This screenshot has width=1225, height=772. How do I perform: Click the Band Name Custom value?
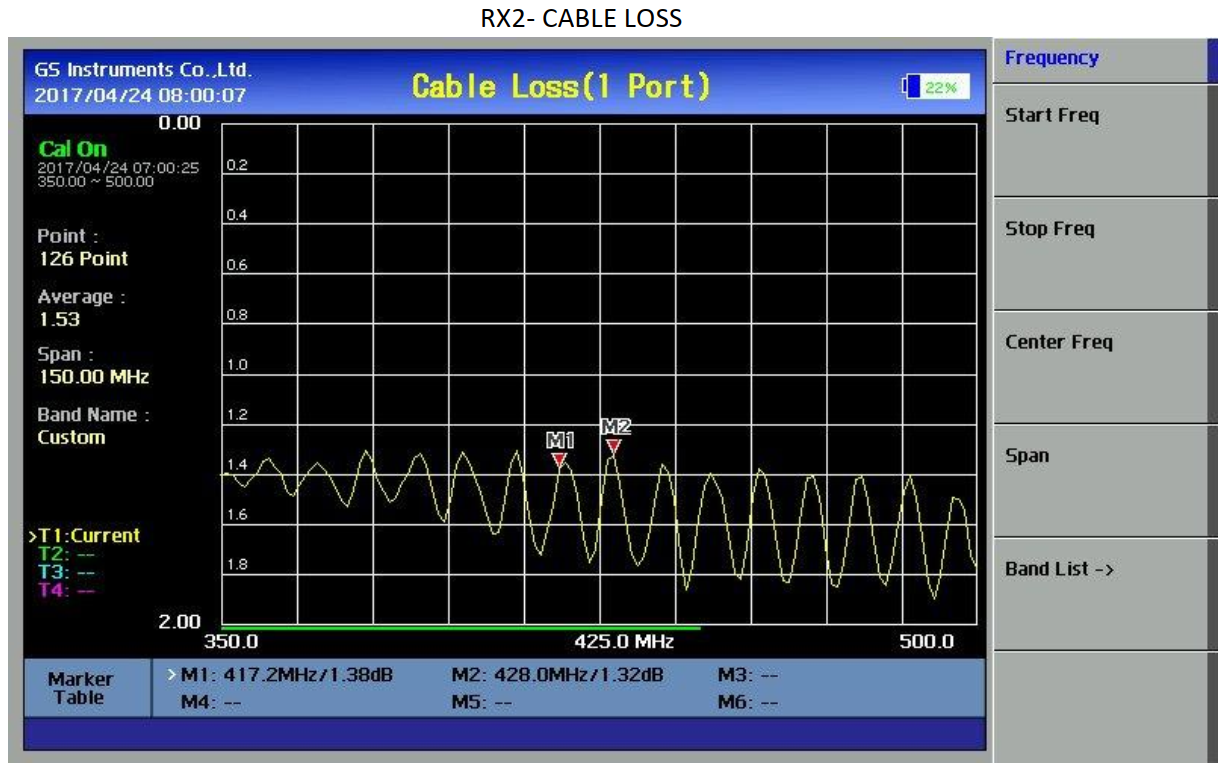(71, 438)
